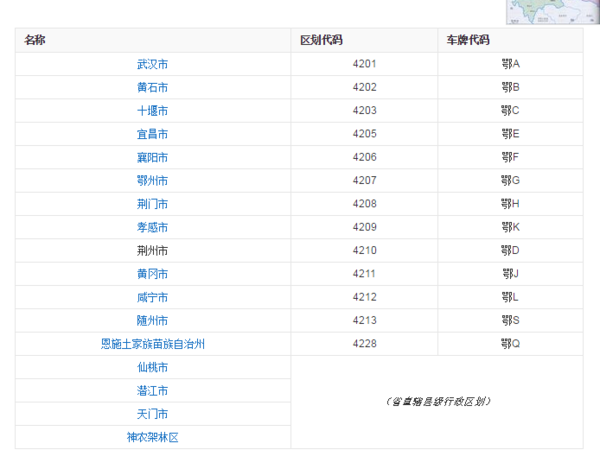600x469 pixels.
Task: Select the 宜昌市 link
Action: (152, 134)
